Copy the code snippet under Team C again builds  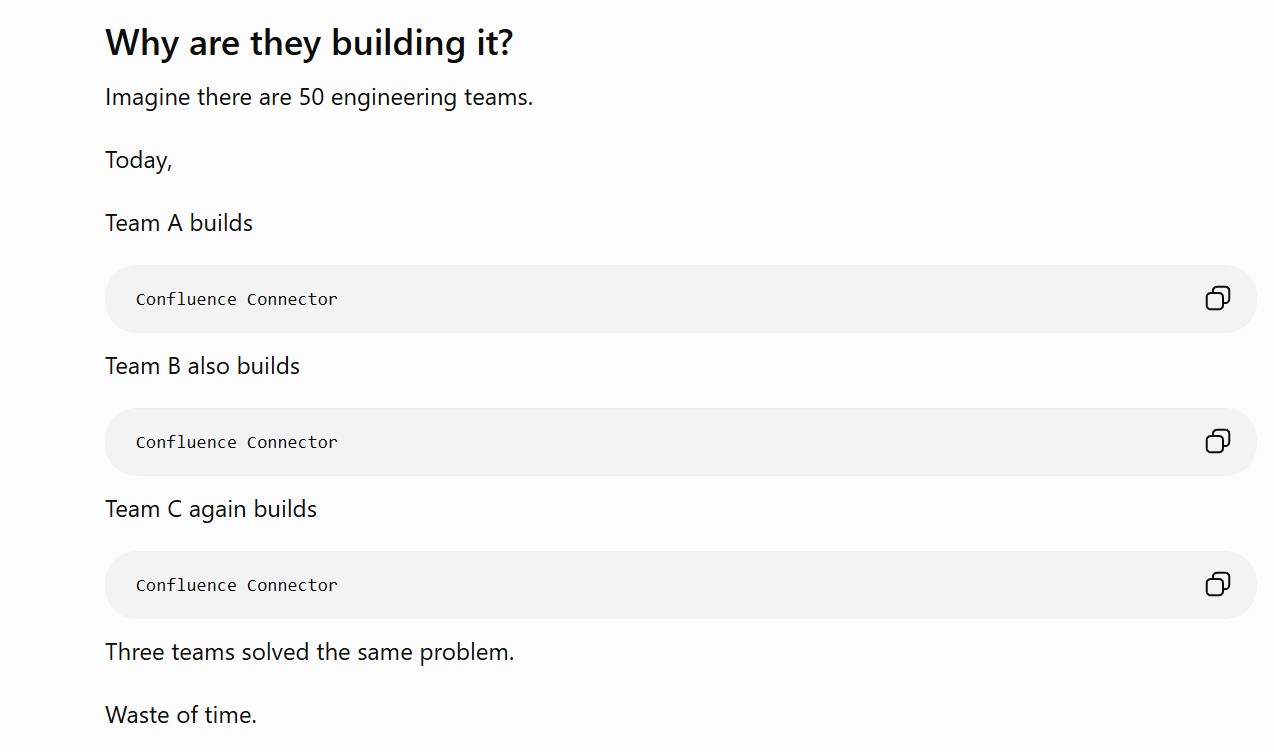coord(1217,584)
